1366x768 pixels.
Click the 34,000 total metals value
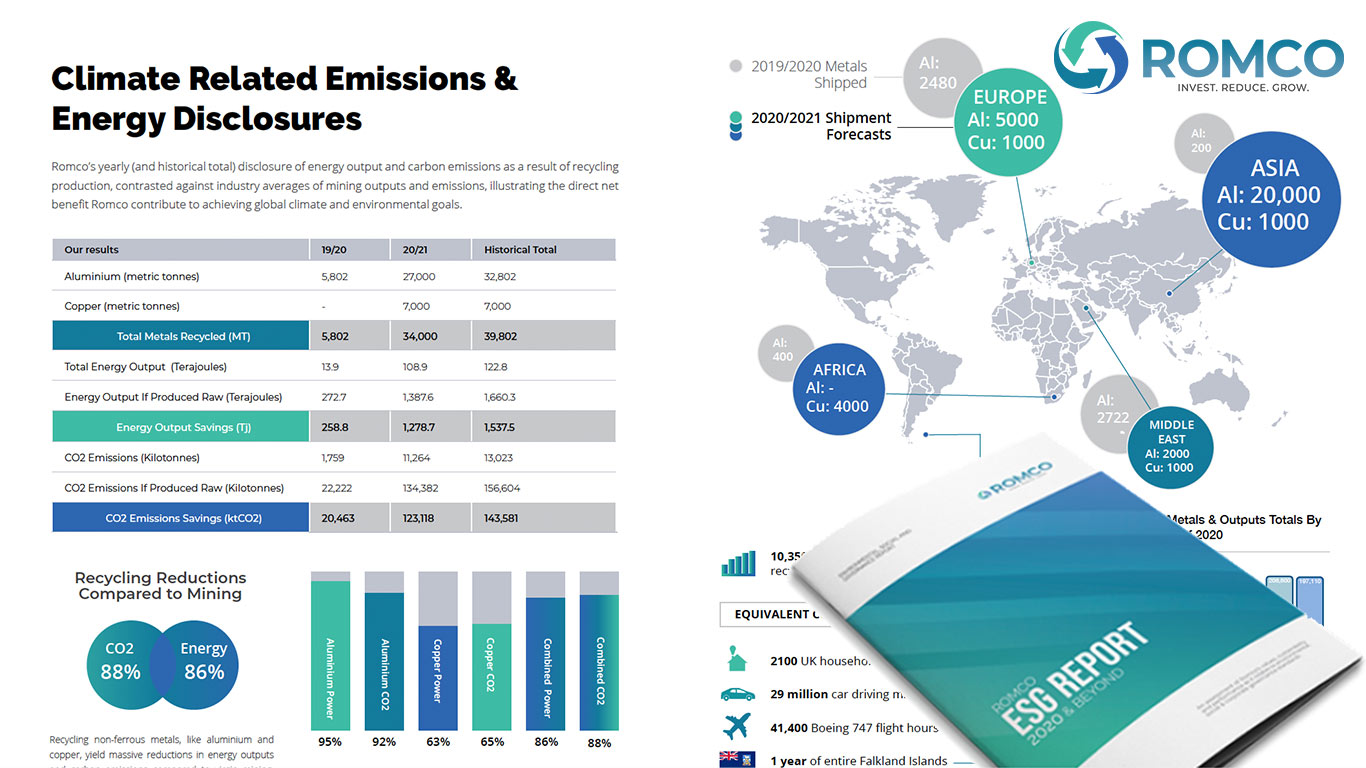[420, 336]
